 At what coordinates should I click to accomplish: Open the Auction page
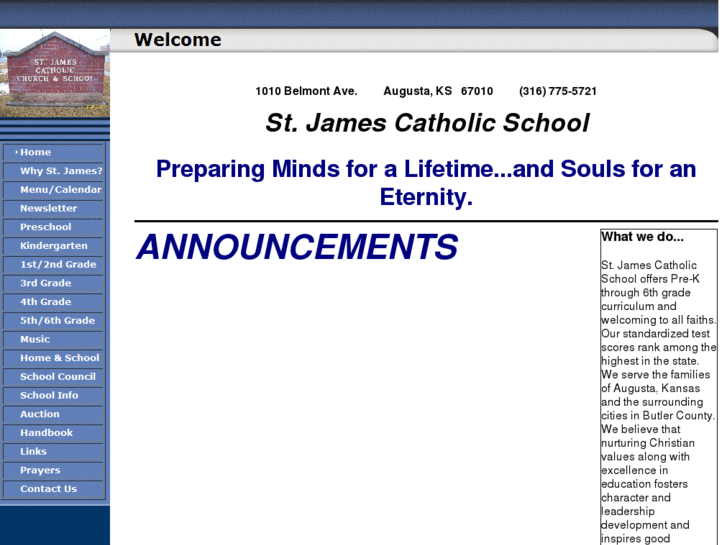(54, 414)
